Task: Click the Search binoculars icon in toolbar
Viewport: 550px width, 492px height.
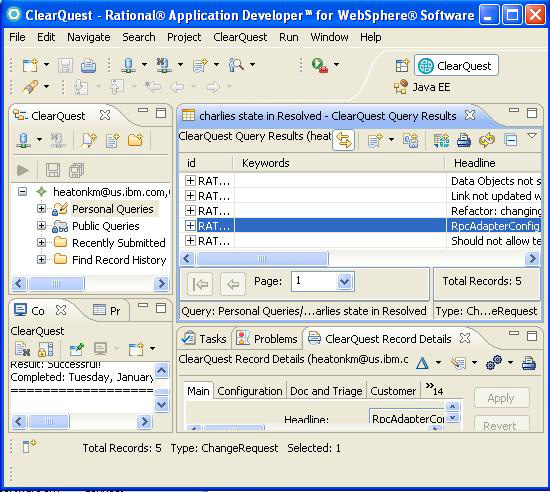Action: [236, 65]
